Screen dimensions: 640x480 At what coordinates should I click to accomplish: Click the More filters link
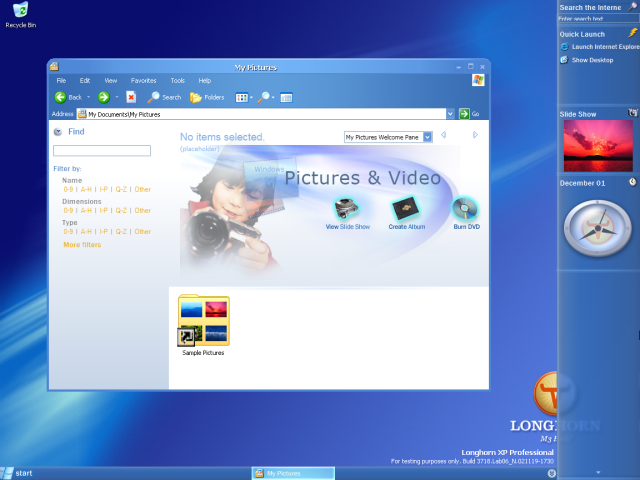tap(82, 245)
